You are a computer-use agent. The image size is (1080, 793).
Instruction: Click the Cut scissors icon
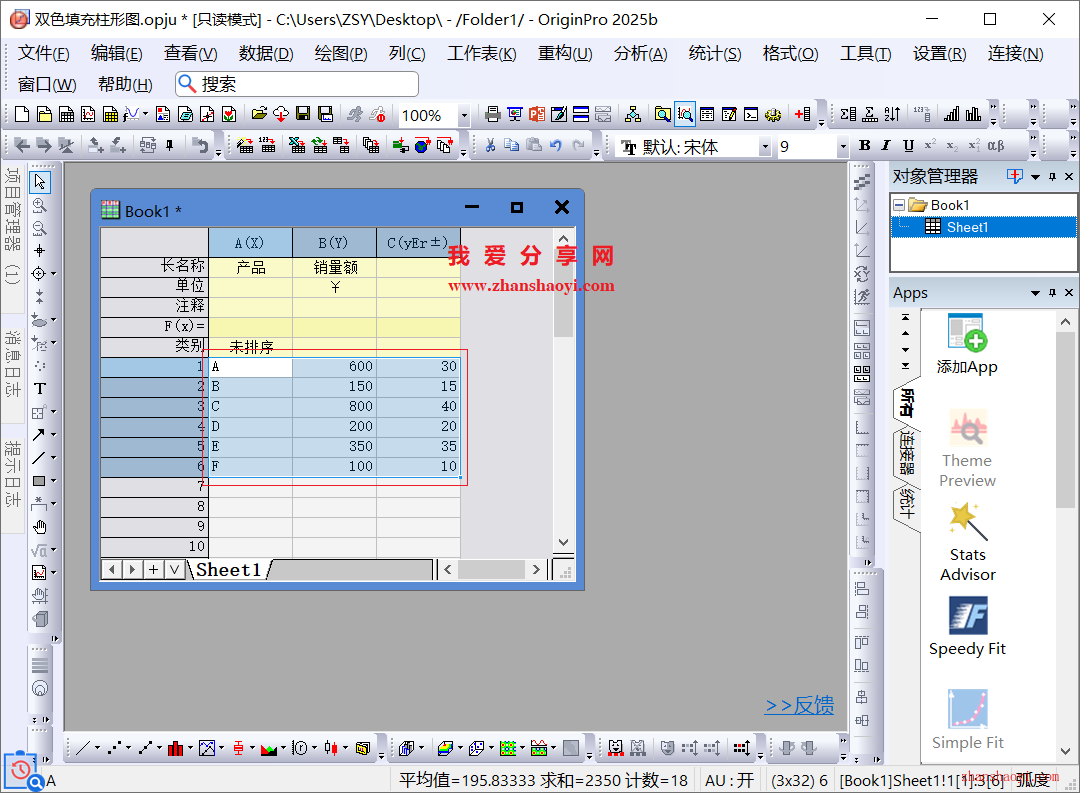point(490,146)
